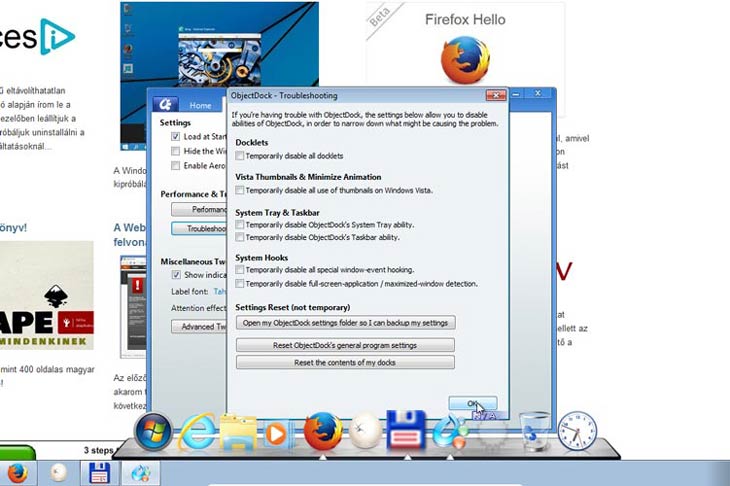Toggle disable all special window-event hooking

tap(240, 270)
